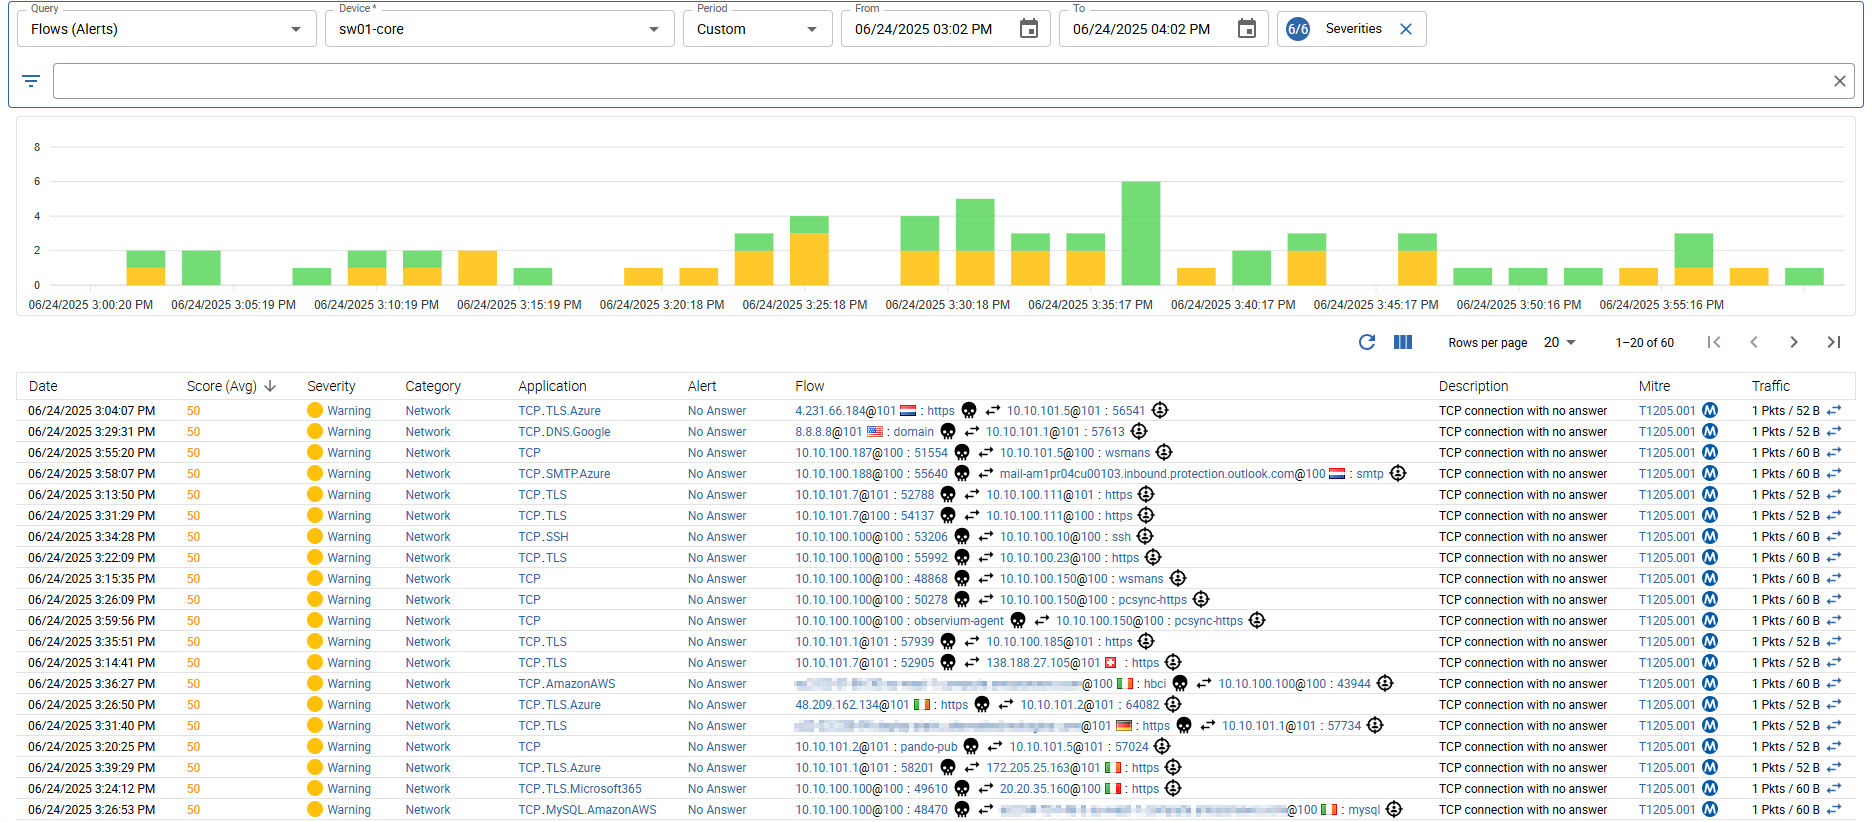Click the pcsync-https link in 3:26:09 PM row

(1152, 600)
